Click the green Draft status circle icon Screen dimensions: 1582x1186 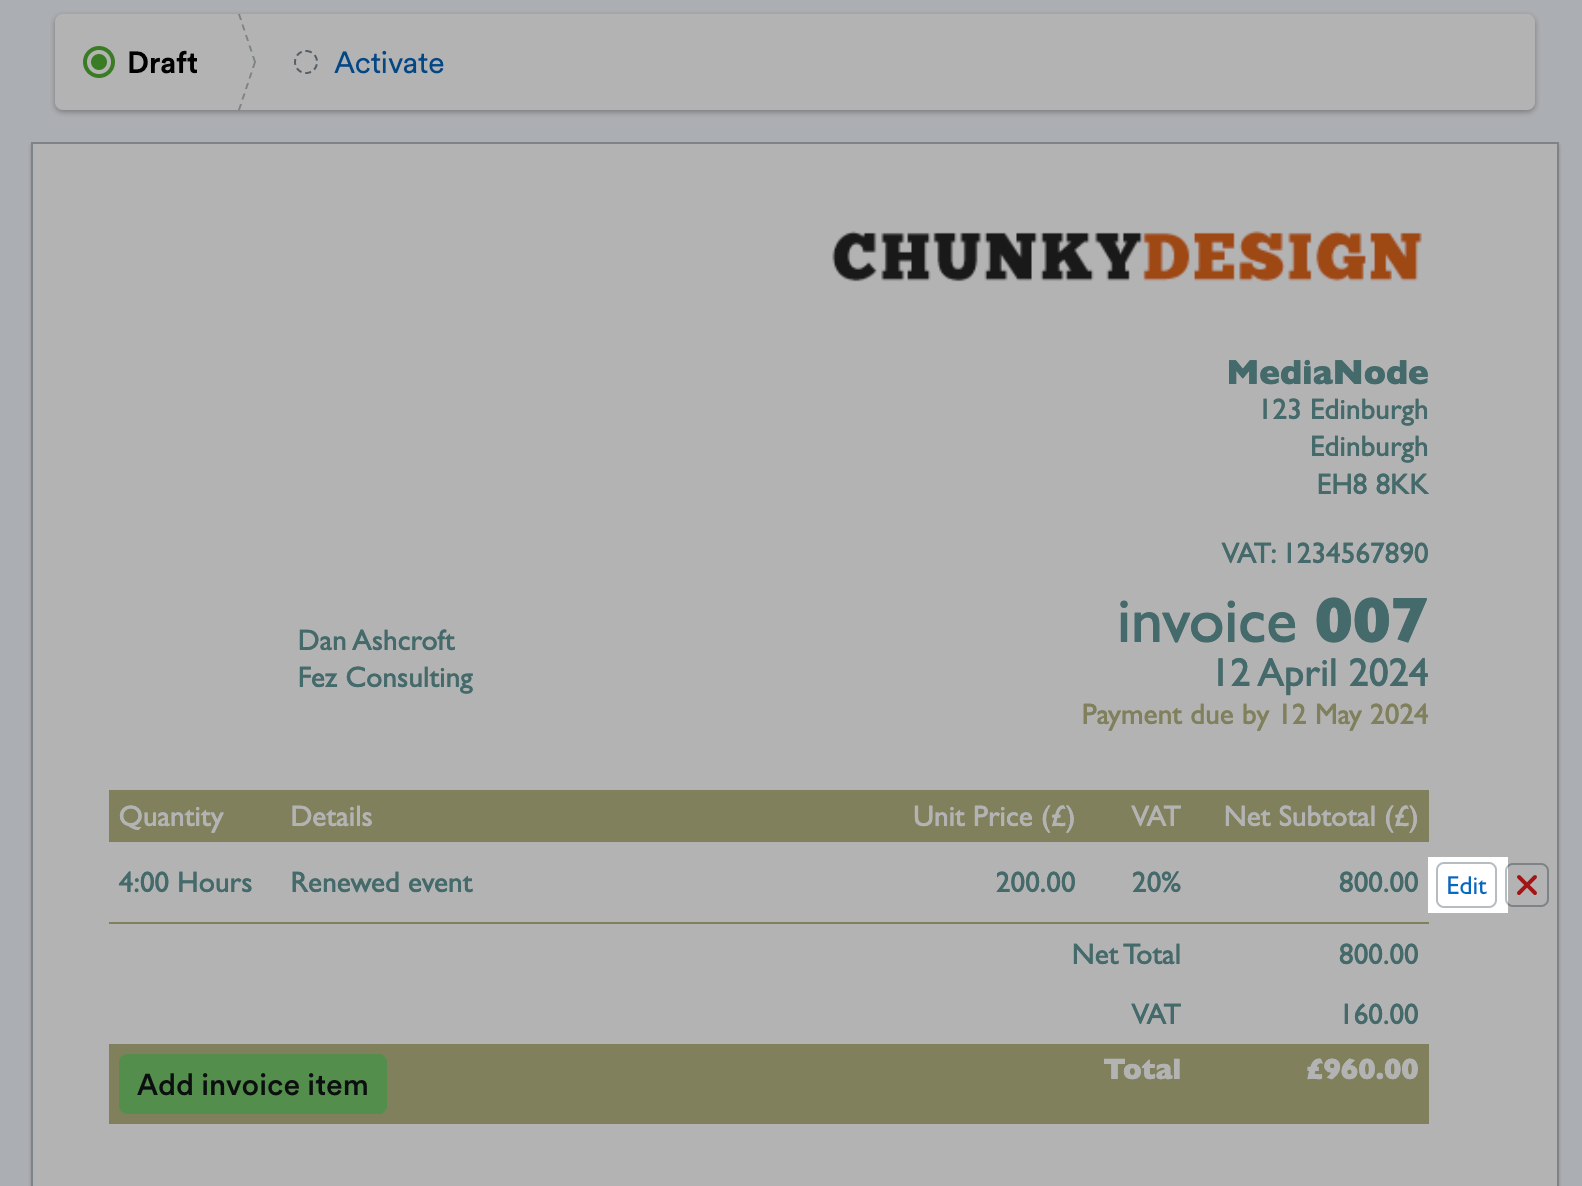pos(99,63)
